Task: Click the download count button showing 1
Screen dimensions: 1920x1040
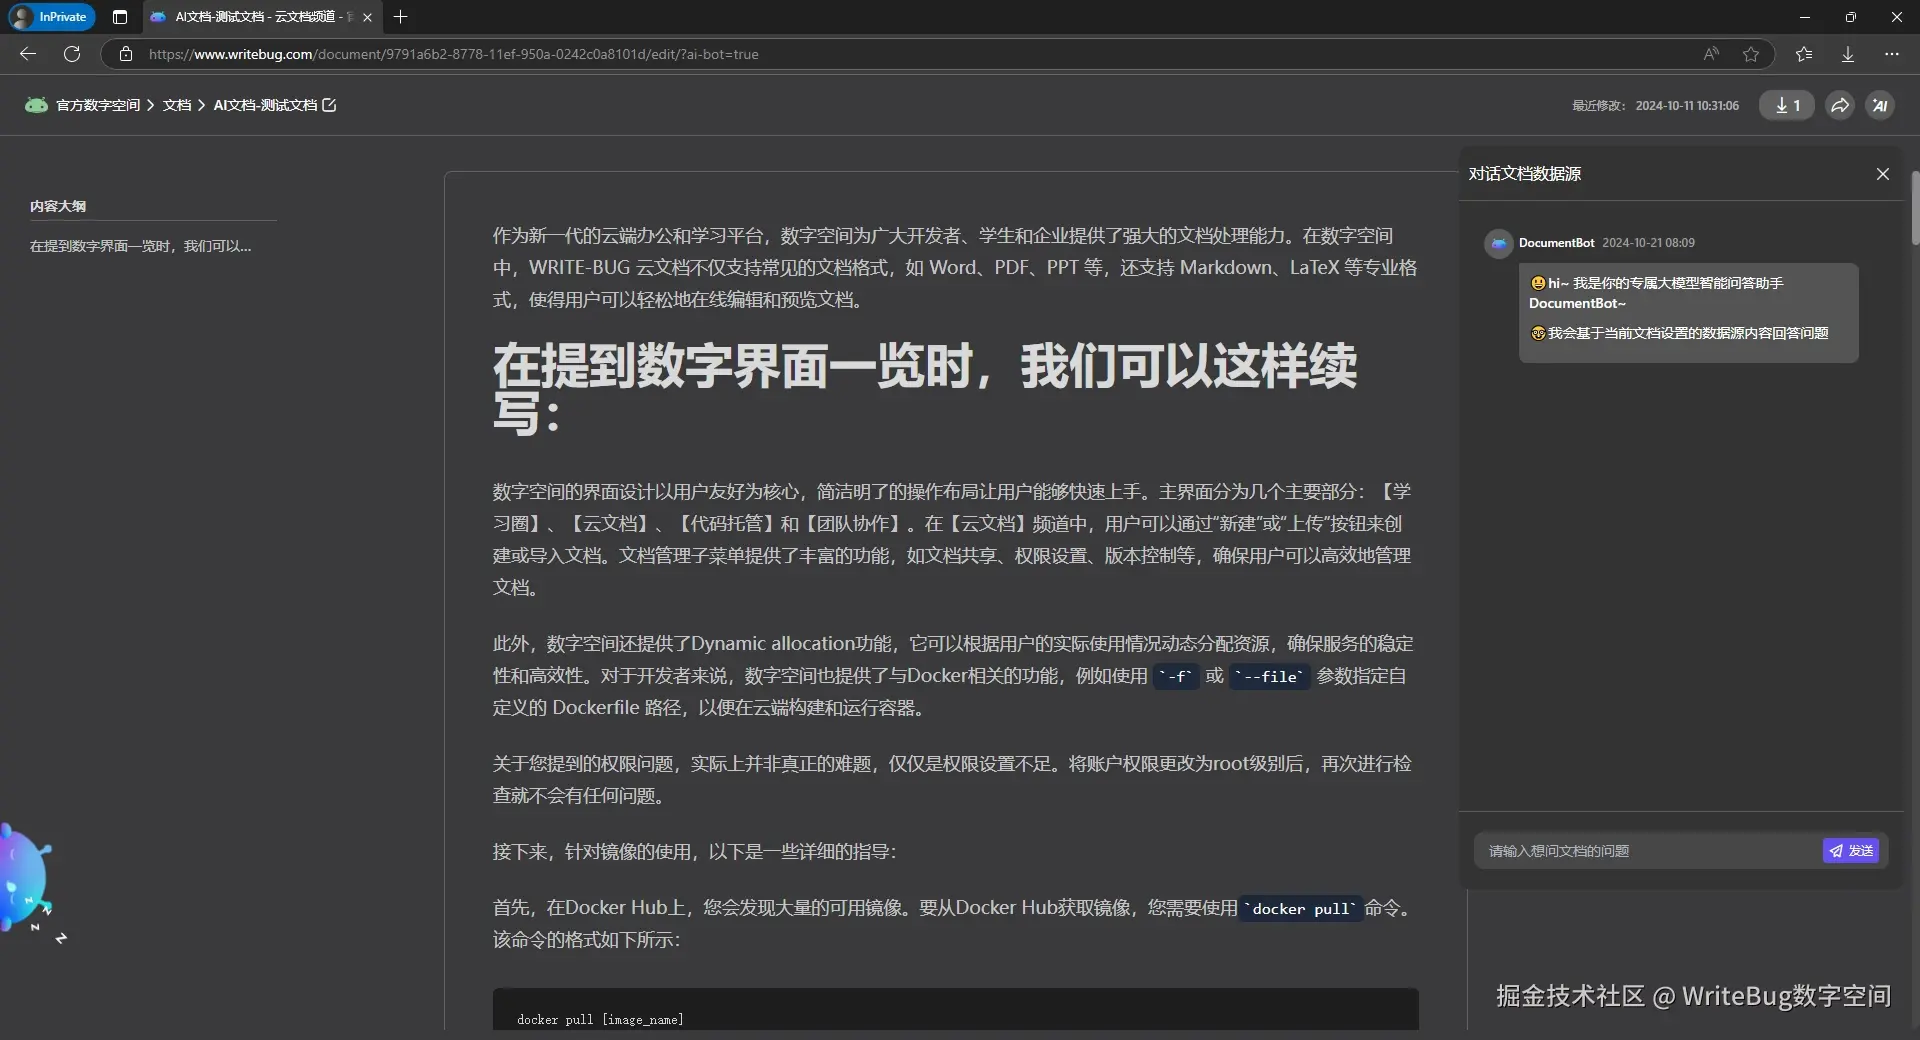Action: point(1787,105)
